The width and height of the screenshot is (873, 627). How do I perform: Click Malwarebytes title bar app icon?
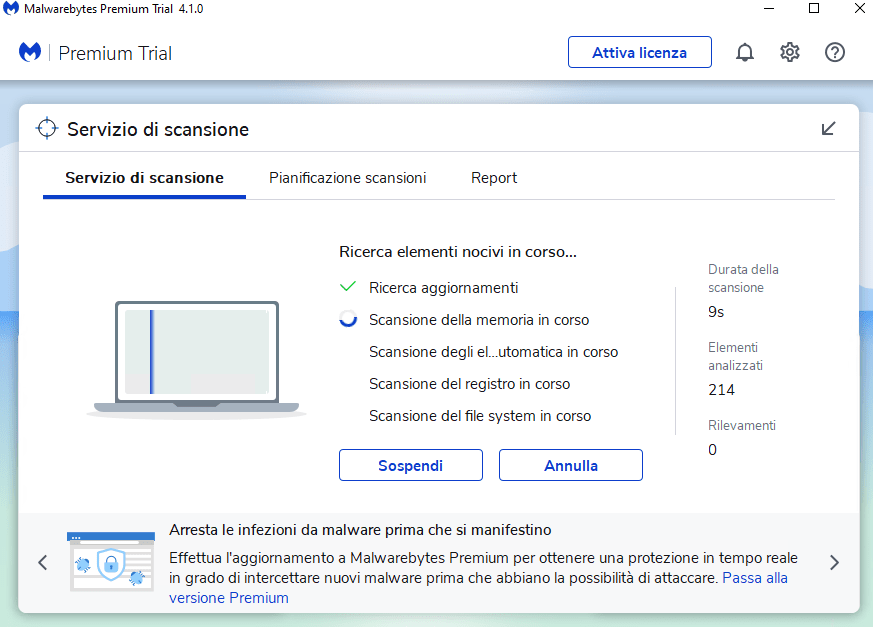(x=11, y=9)
